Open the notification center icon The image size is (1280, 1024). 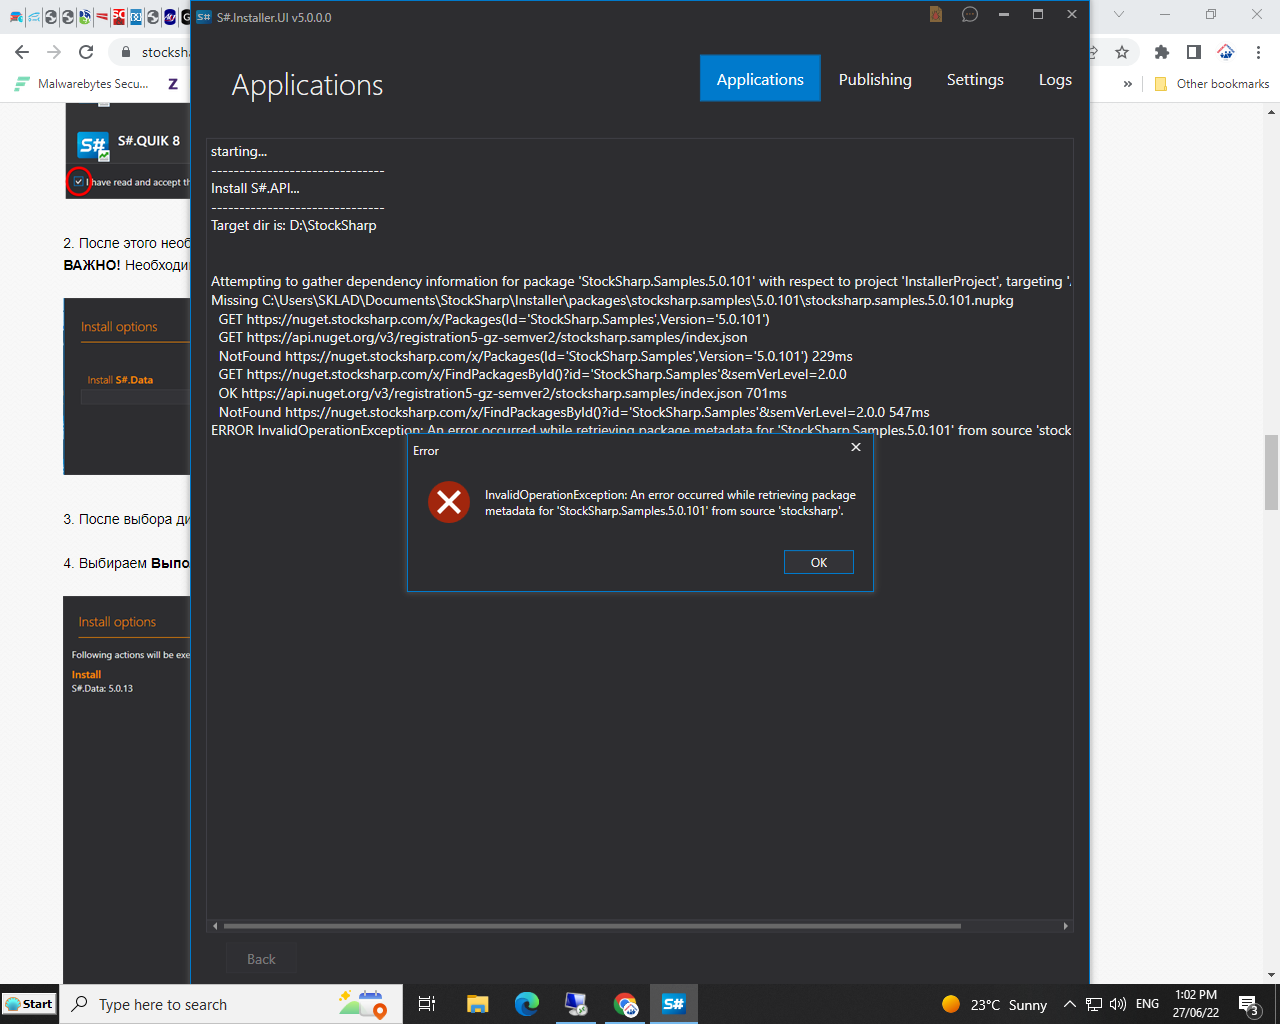(x=1249, y=1004)
